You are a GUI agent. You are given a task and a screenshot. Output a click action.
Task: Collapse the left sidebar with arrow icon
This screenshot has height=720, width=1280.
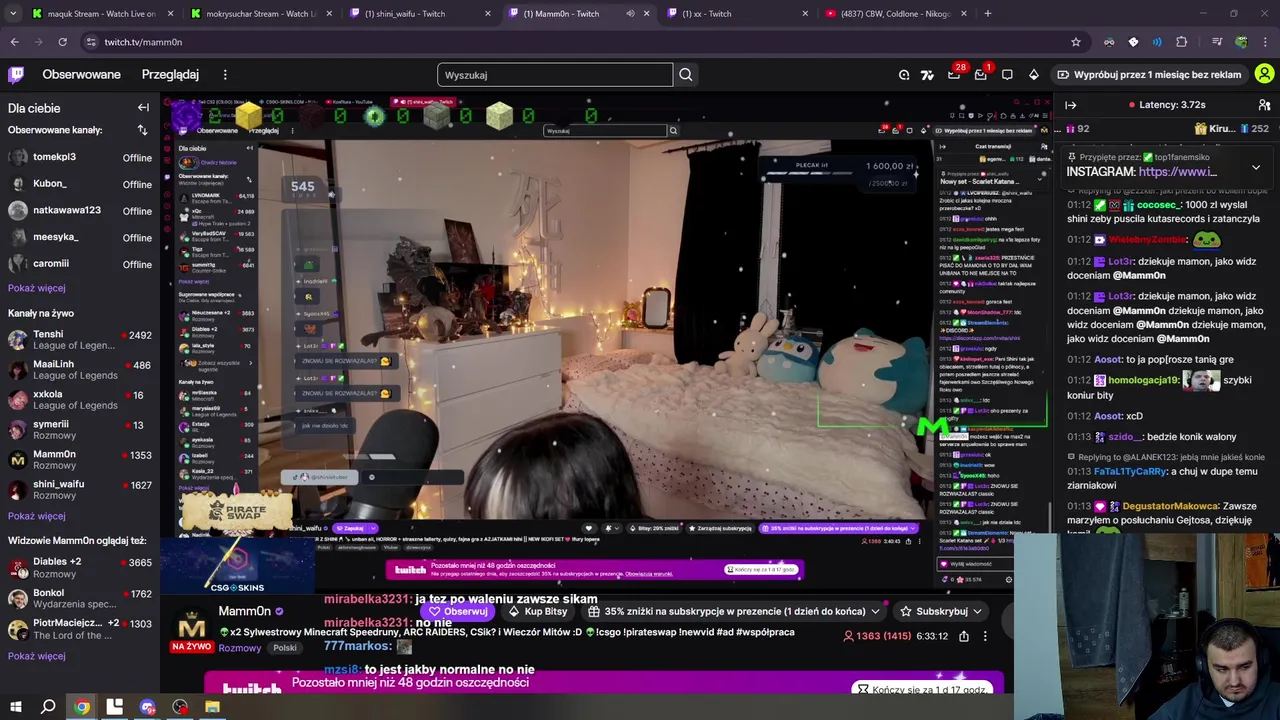(x=143, y=108)
